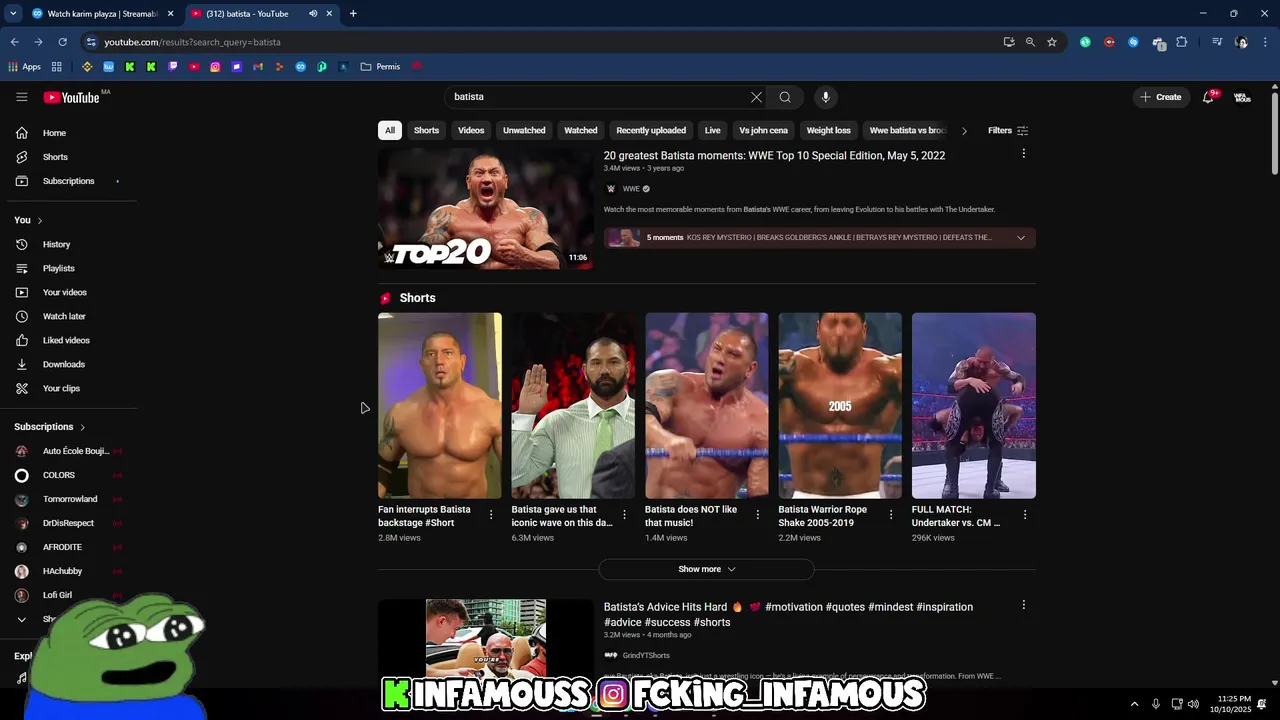Open the browser Extensions puzzle icon
The width and height of the screenshot is (1280, 720).
click(x=1181, y=42)
